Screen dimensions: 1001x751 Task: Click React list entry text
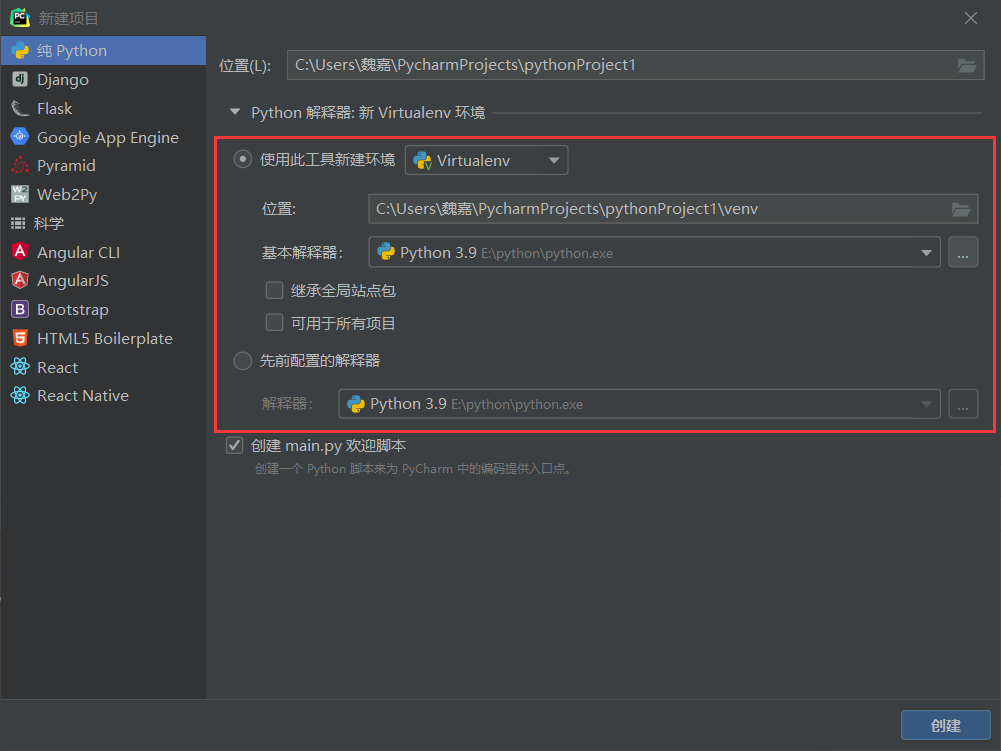57,368
